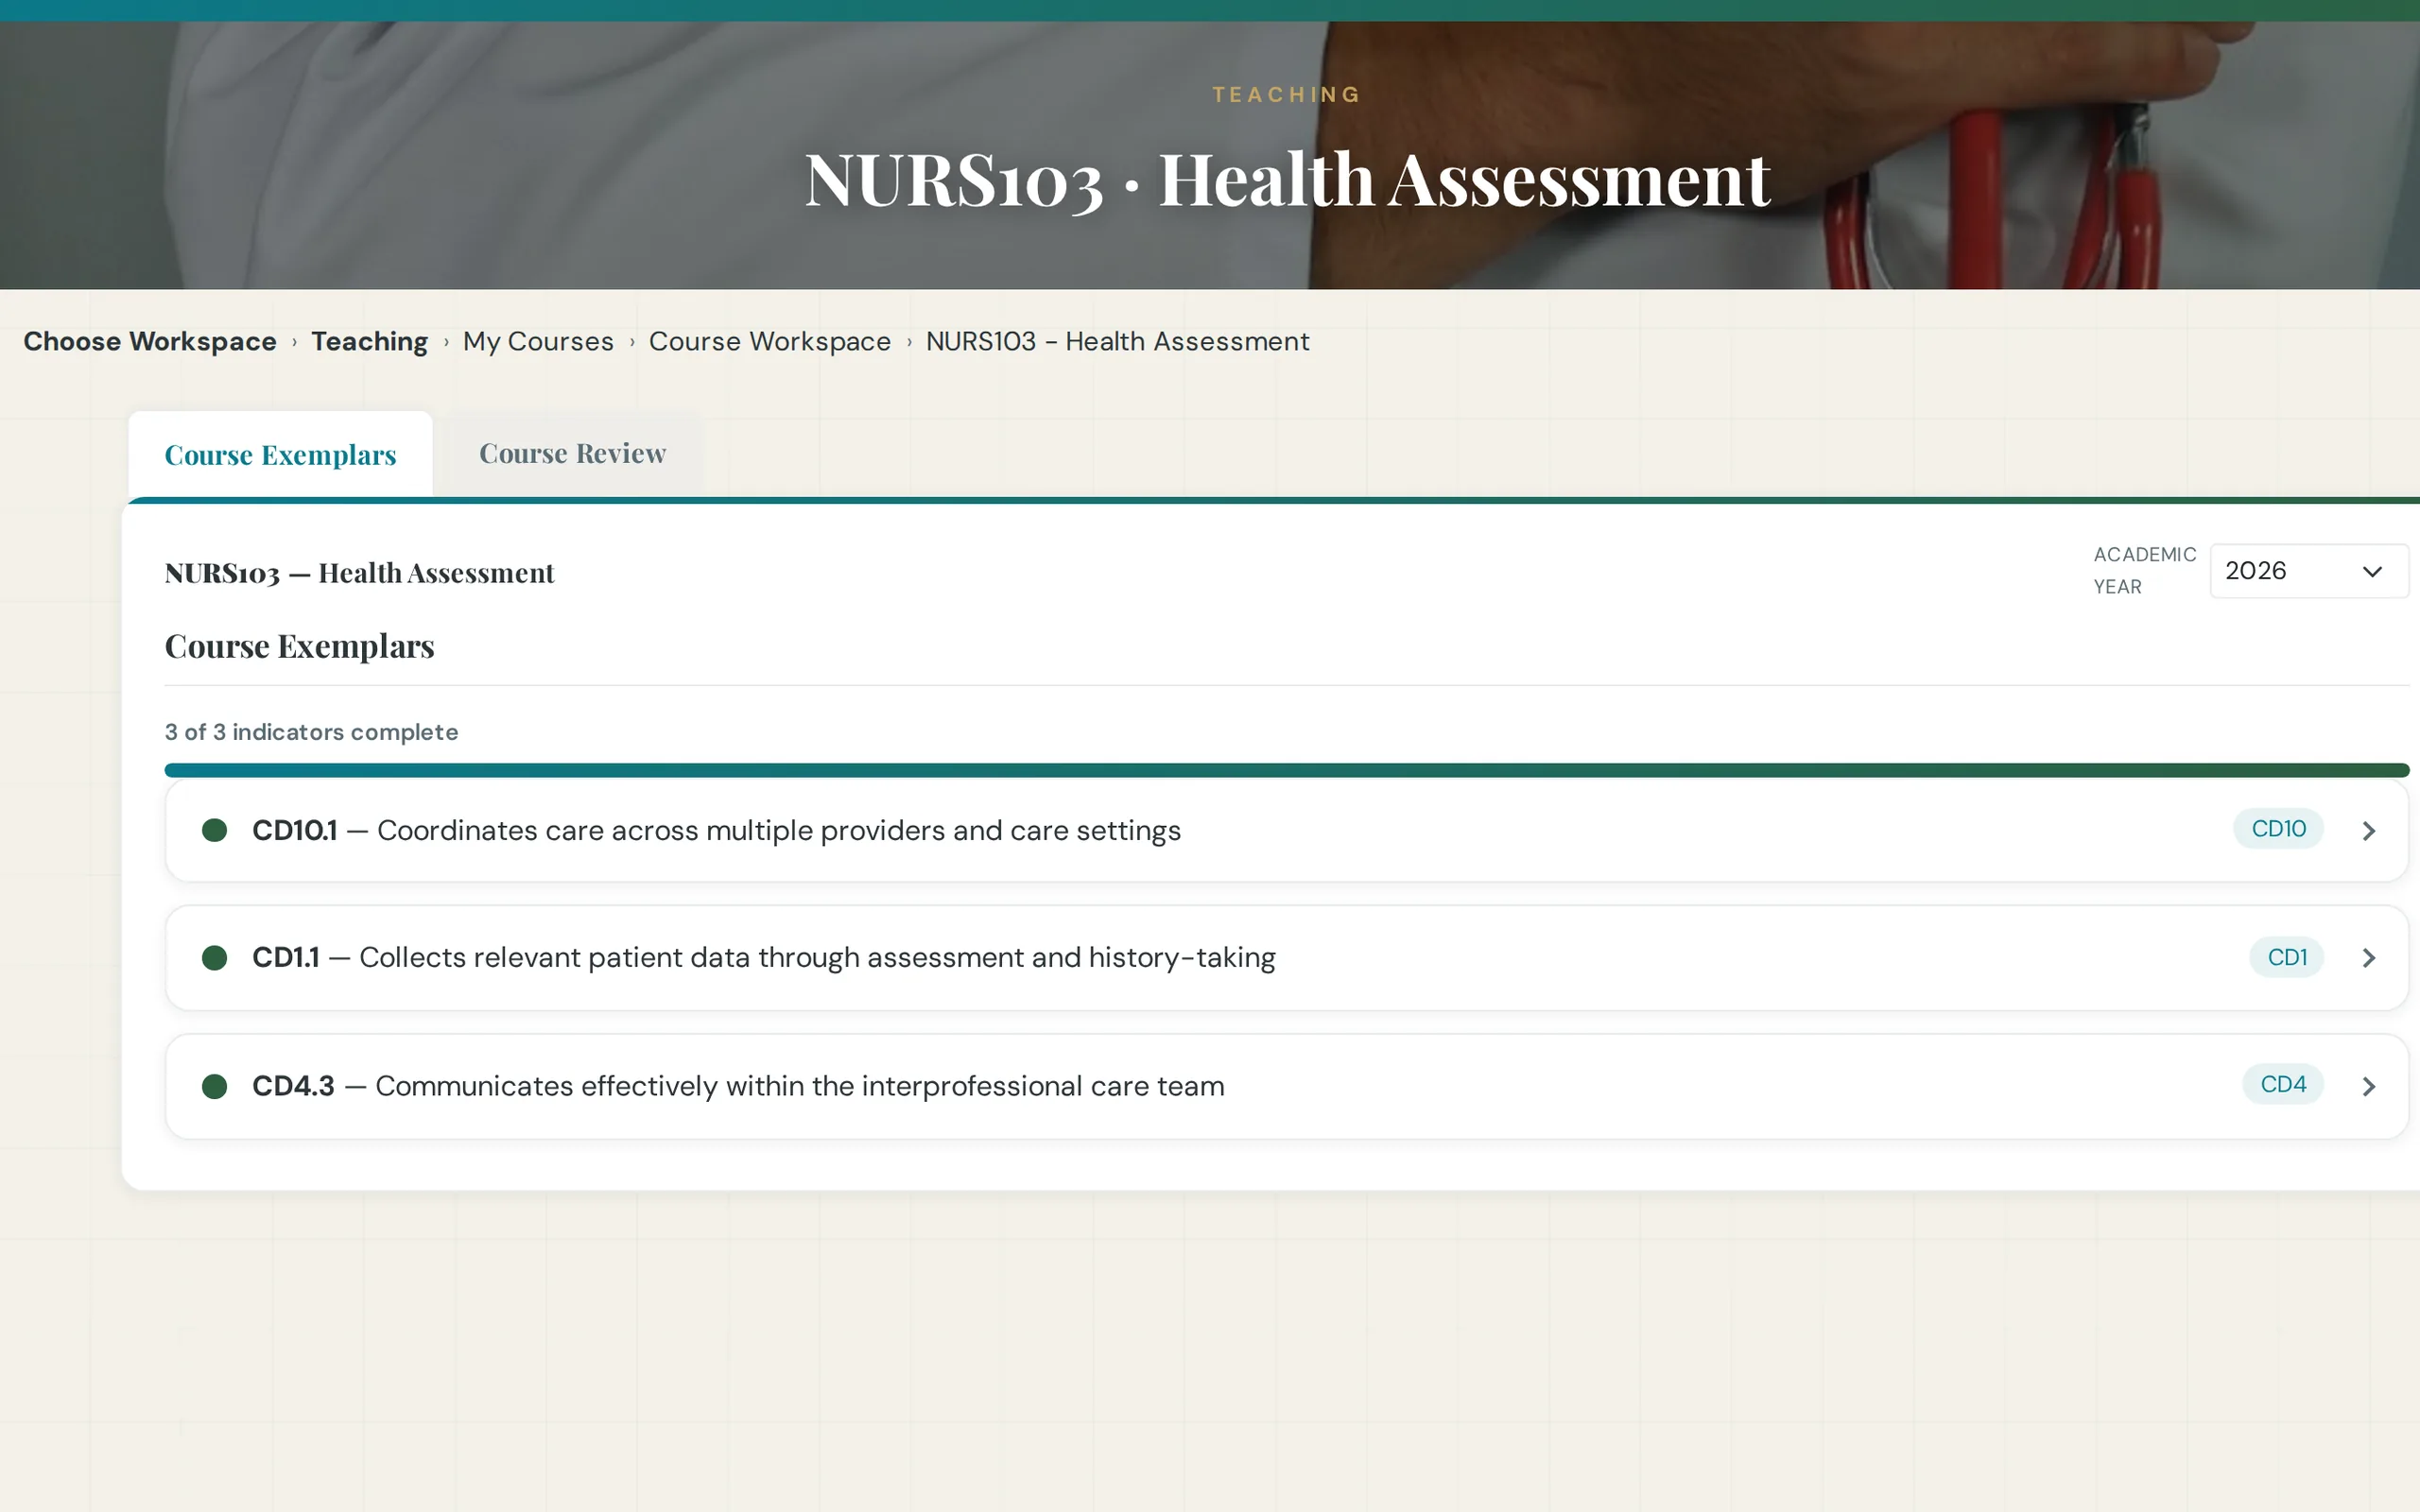The height and width of the screenshot is (1512, 2420).
Task: Open the Teaching breadcrumb link
Action: (x=369, y=341)
